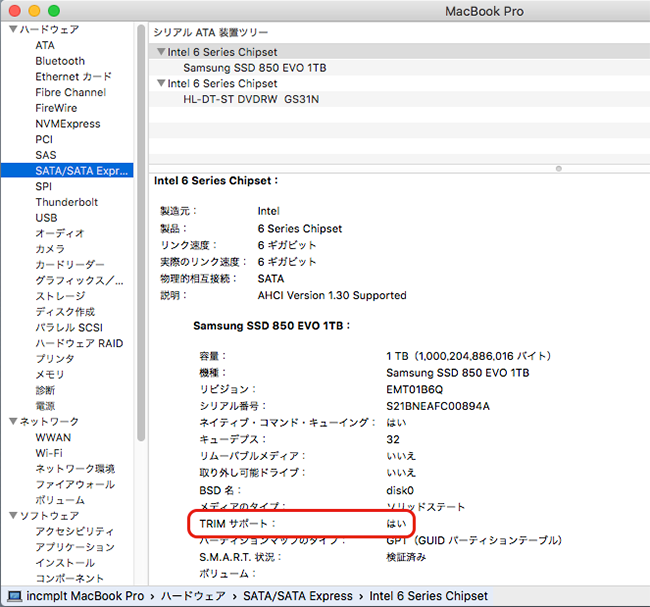Select Samsung SSD 850 EVO 1TB device row
Image resolution: width=650 pixels, height=607 pixels.
pos(399,68)
